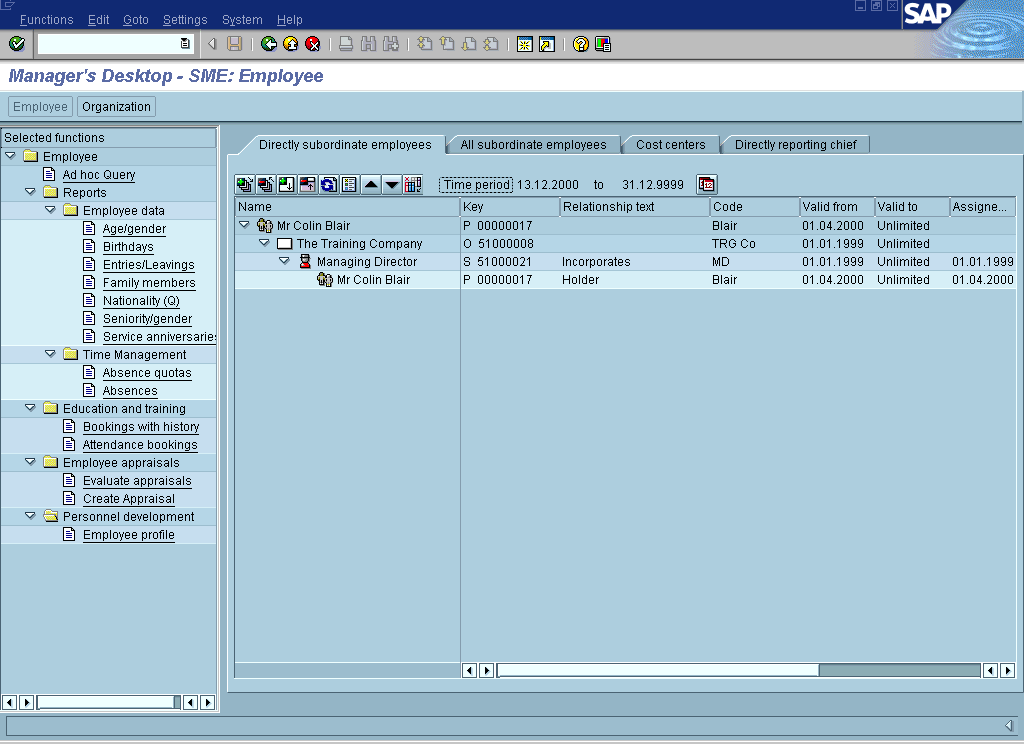The width and height of the screenshot is (1024, 744).
Task: Open the Birthdays report link
Action: [x=128, y=246]
